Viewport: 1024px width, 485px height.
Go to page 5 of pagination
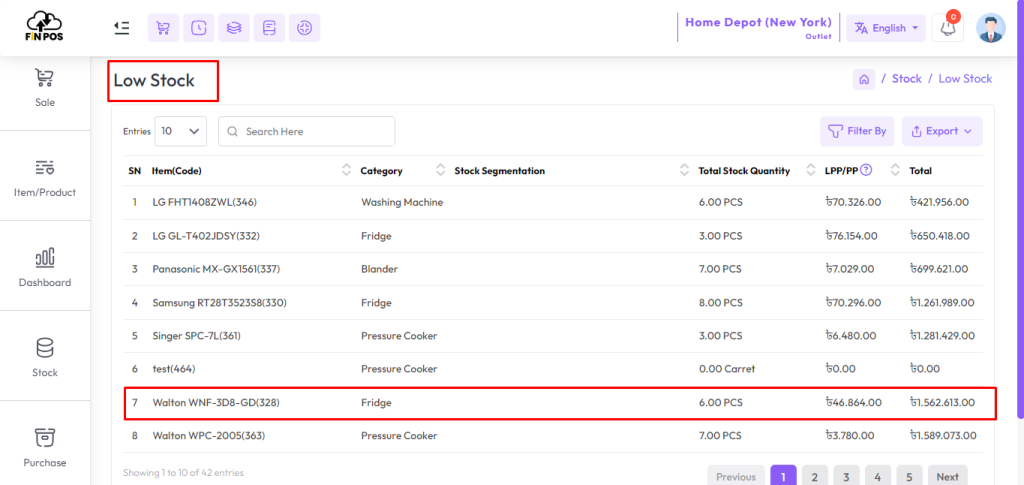(x=908, y=476)
